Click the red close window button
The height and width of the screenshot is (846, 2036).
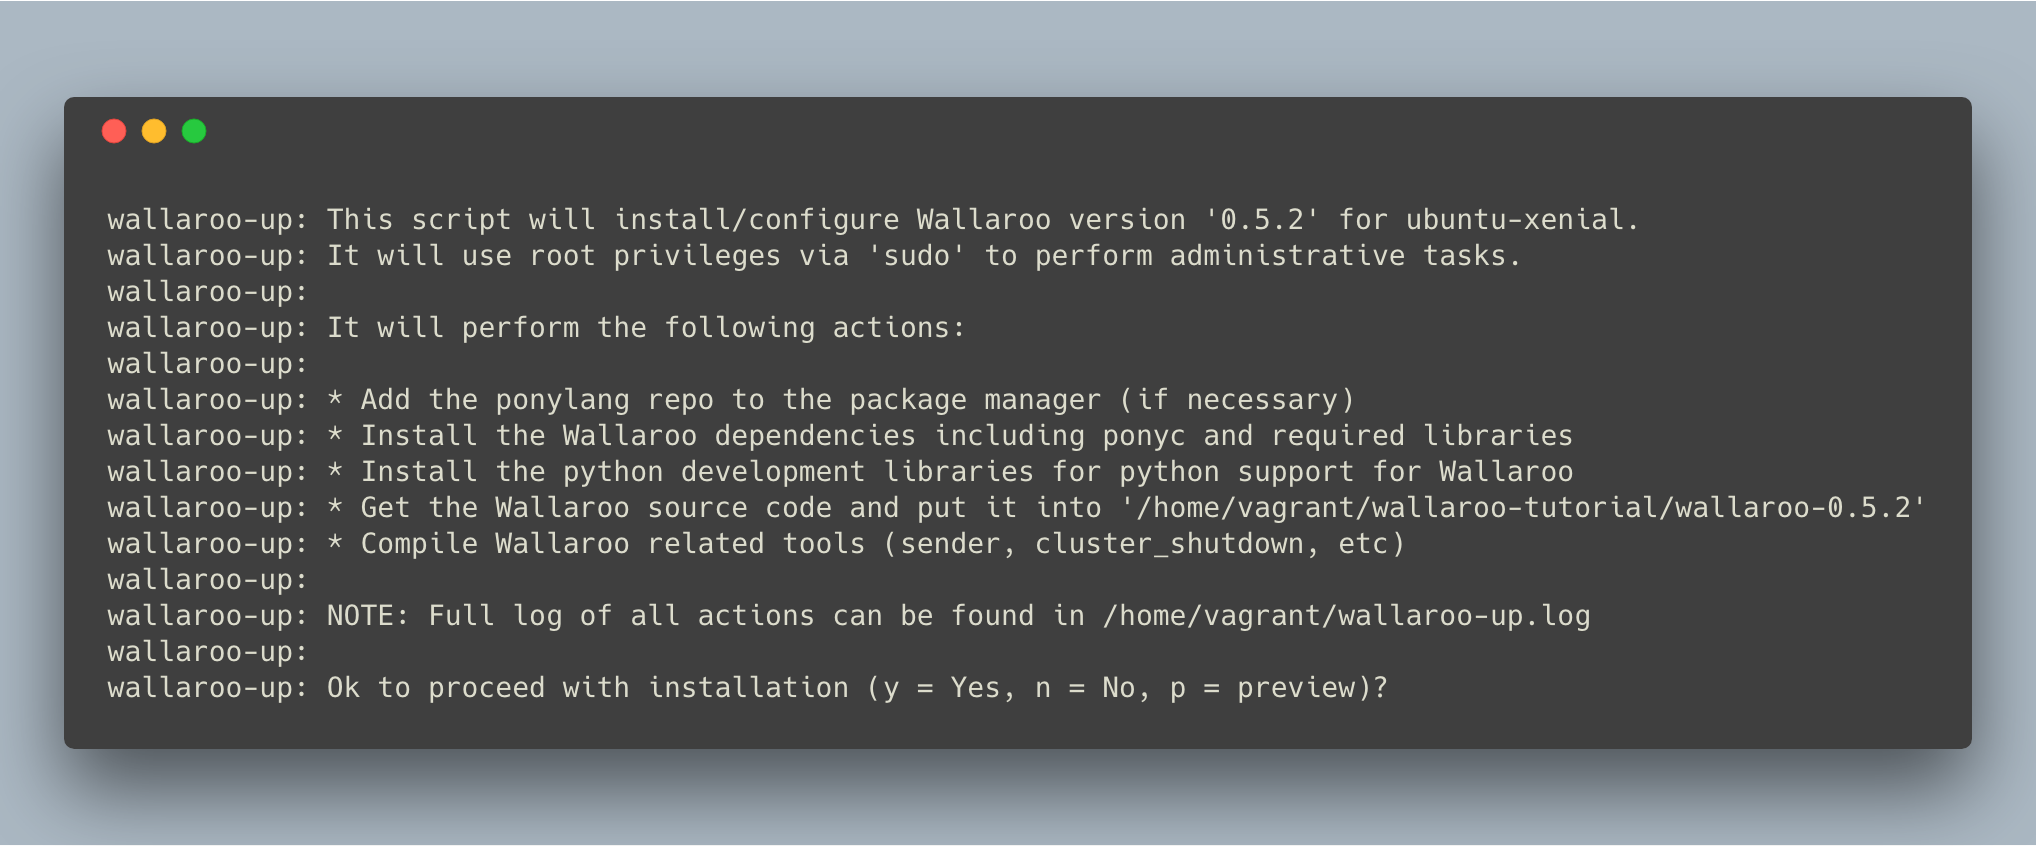(x=114, y=131)
